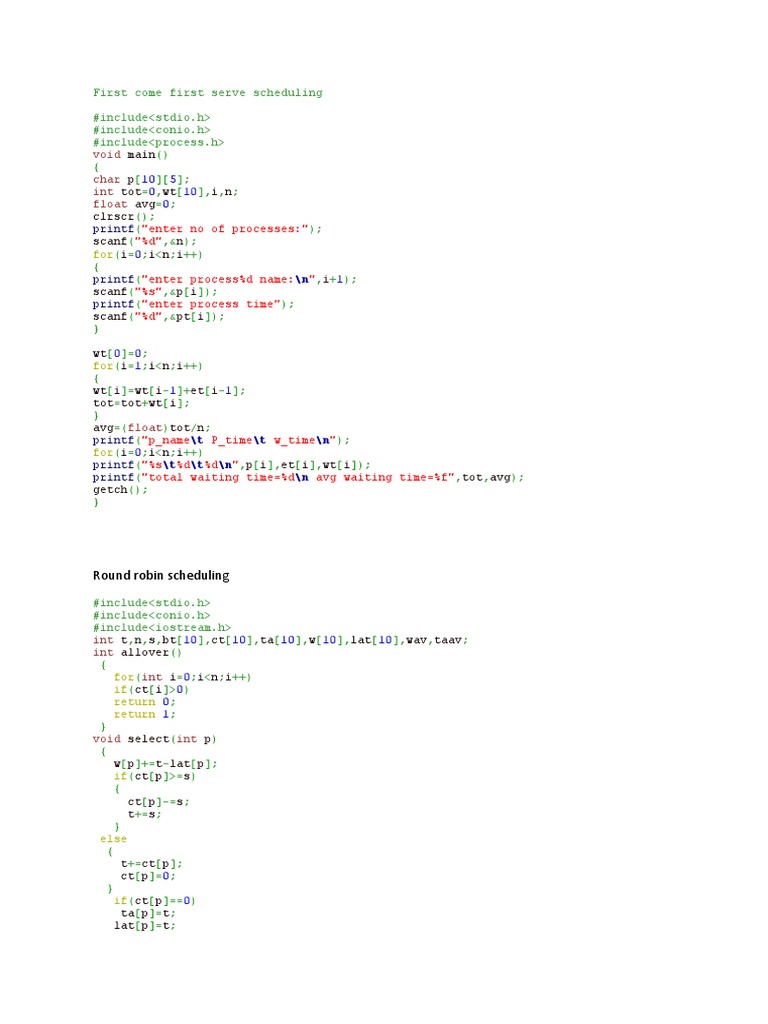The image size is (768, 1024).
Task: Click the line 't+=ct[p];'
Action: coord(152,864)
